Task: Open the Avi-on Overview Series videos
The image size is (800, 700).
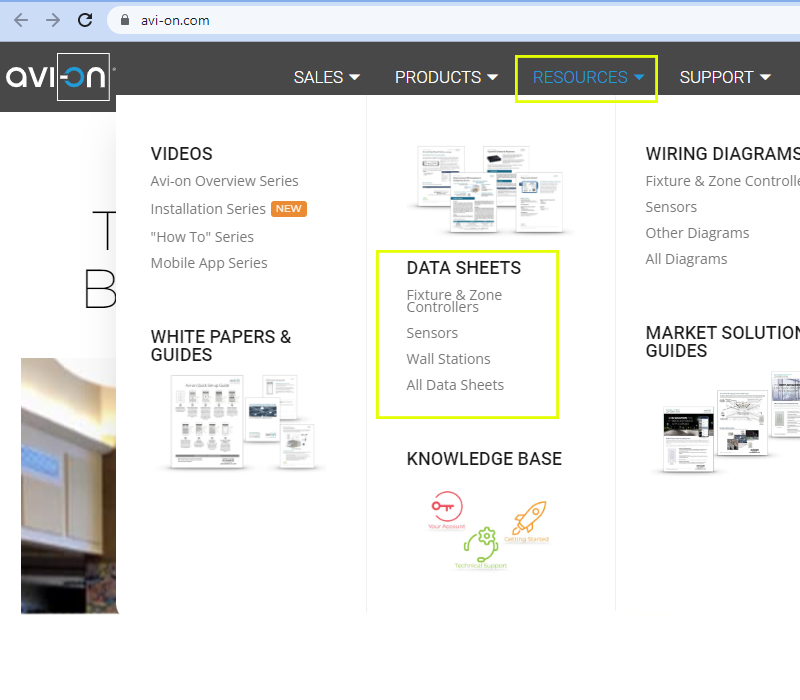Action: pos(224,181)
